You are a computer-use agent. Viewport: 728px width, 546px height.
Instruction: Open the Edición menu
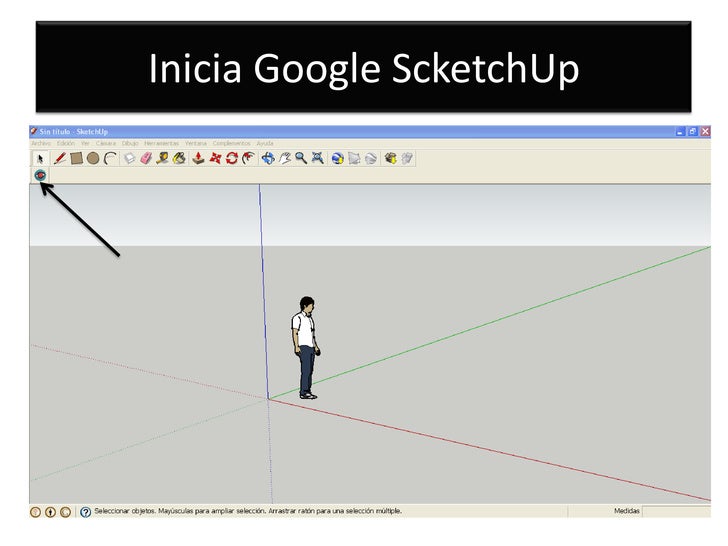[x=65, y=143]
